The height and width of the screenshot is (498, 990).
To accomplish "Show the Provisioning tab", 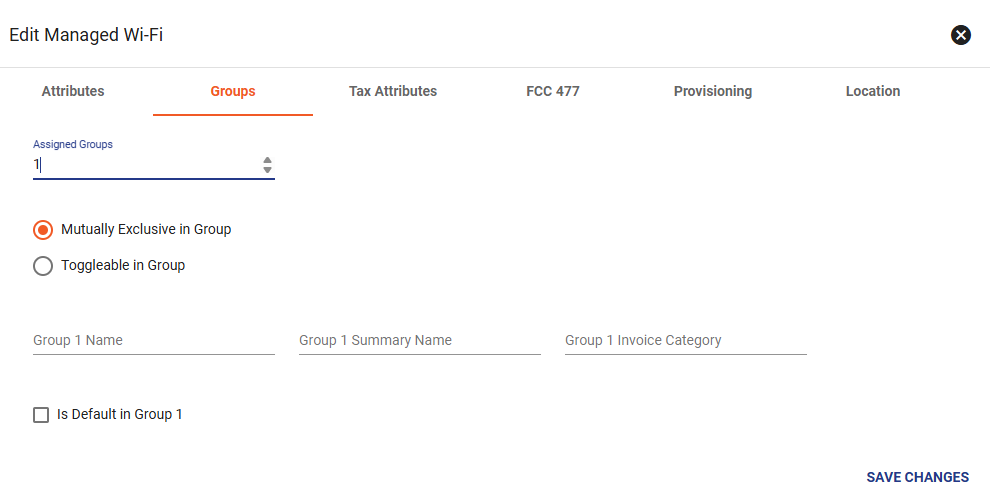I will point(713,91).
